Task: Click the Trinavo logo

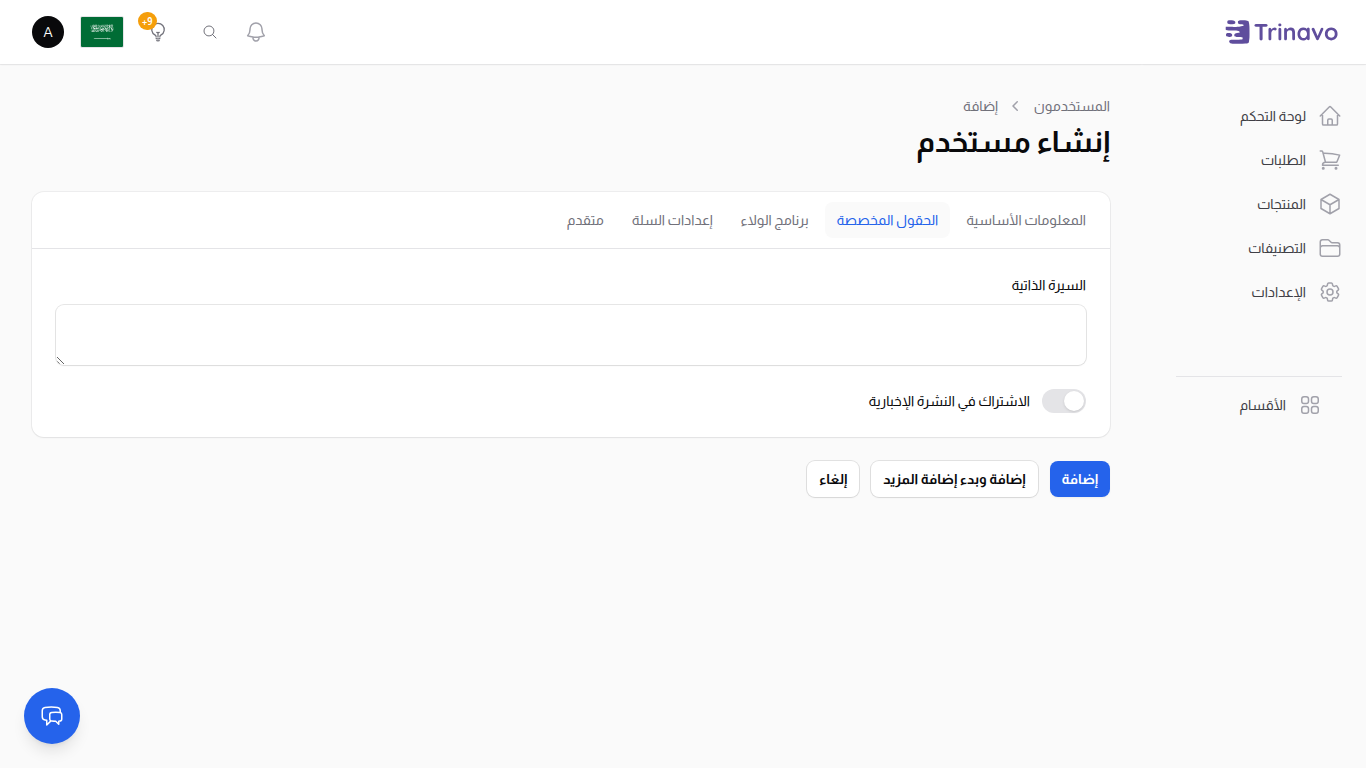Action: [1281, 31]
